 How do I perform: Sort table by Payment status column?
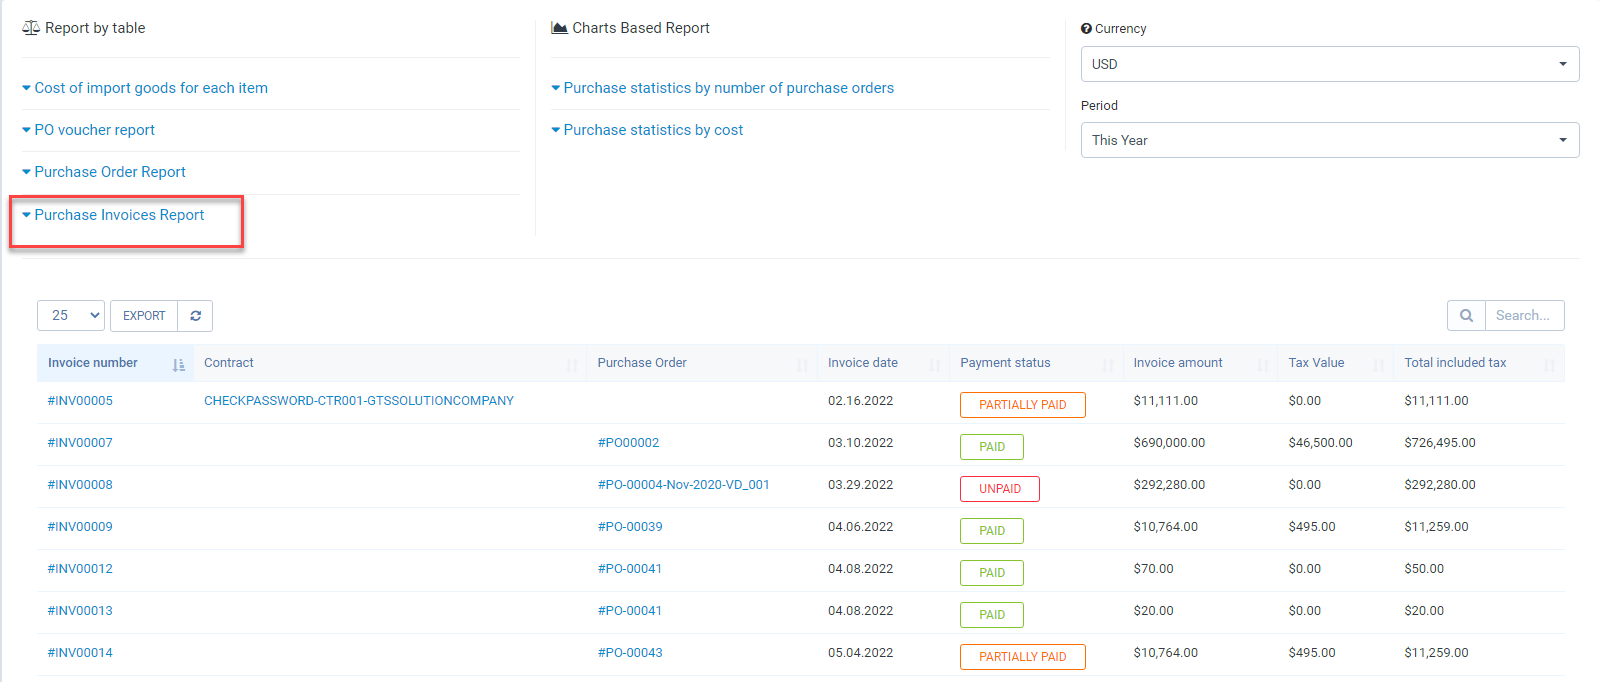coord(1107,365)
